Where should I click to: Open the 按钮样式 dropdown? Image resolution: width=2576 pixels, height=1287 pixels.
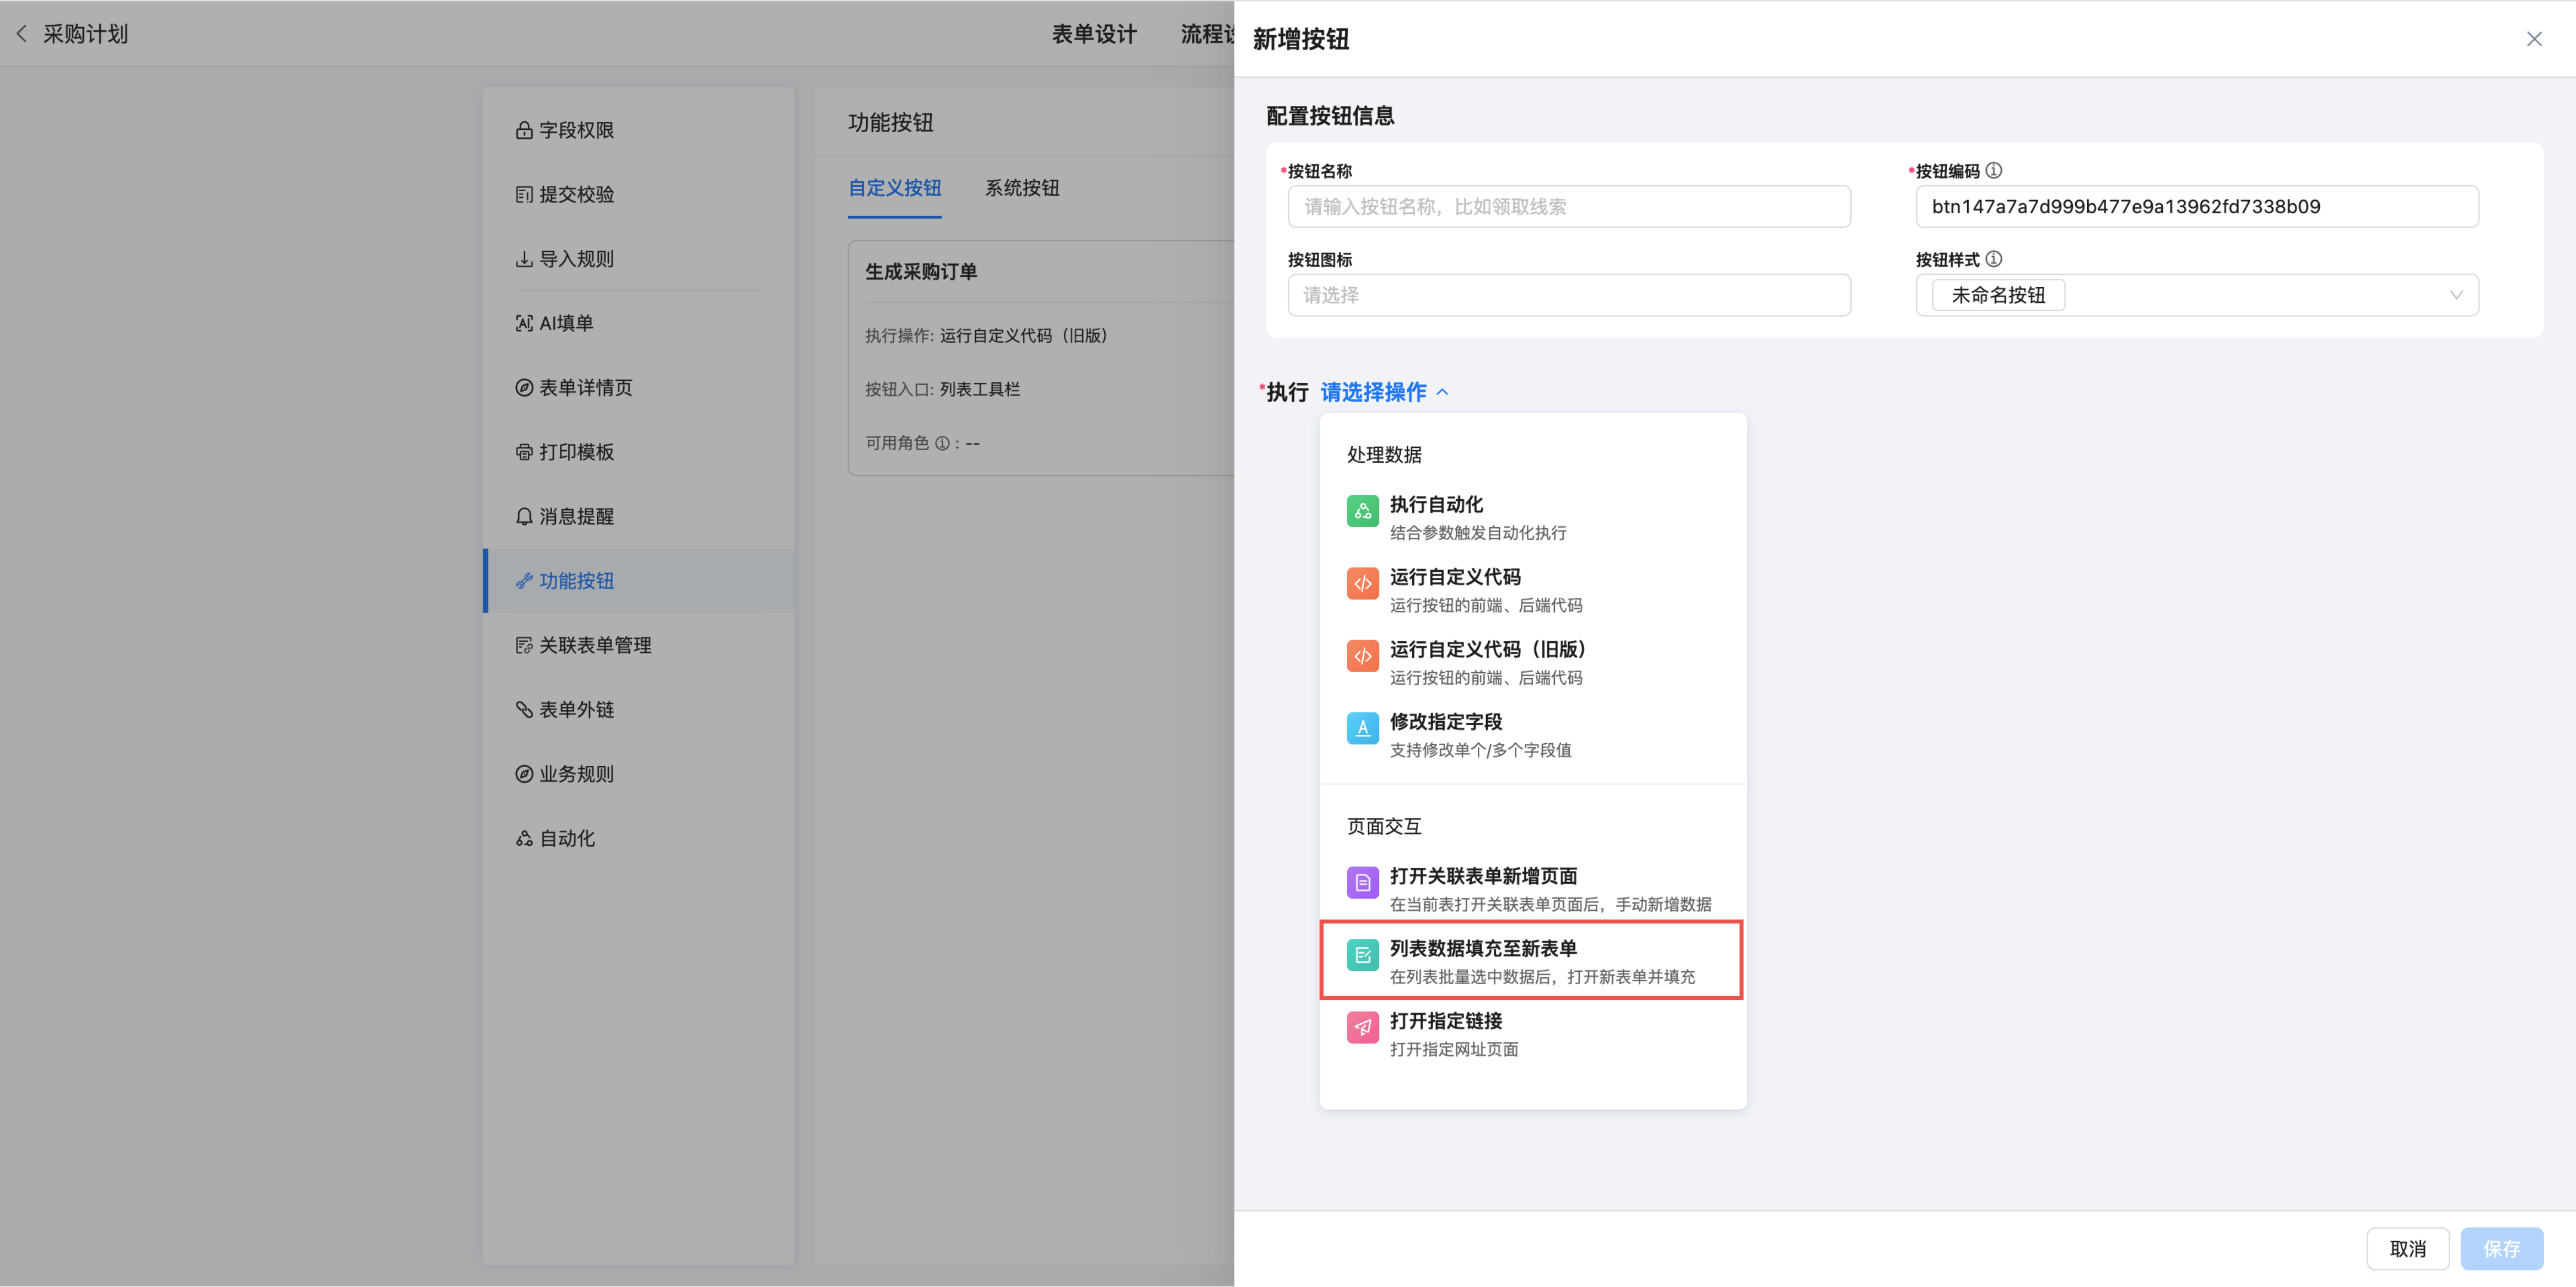point(2196,295)
